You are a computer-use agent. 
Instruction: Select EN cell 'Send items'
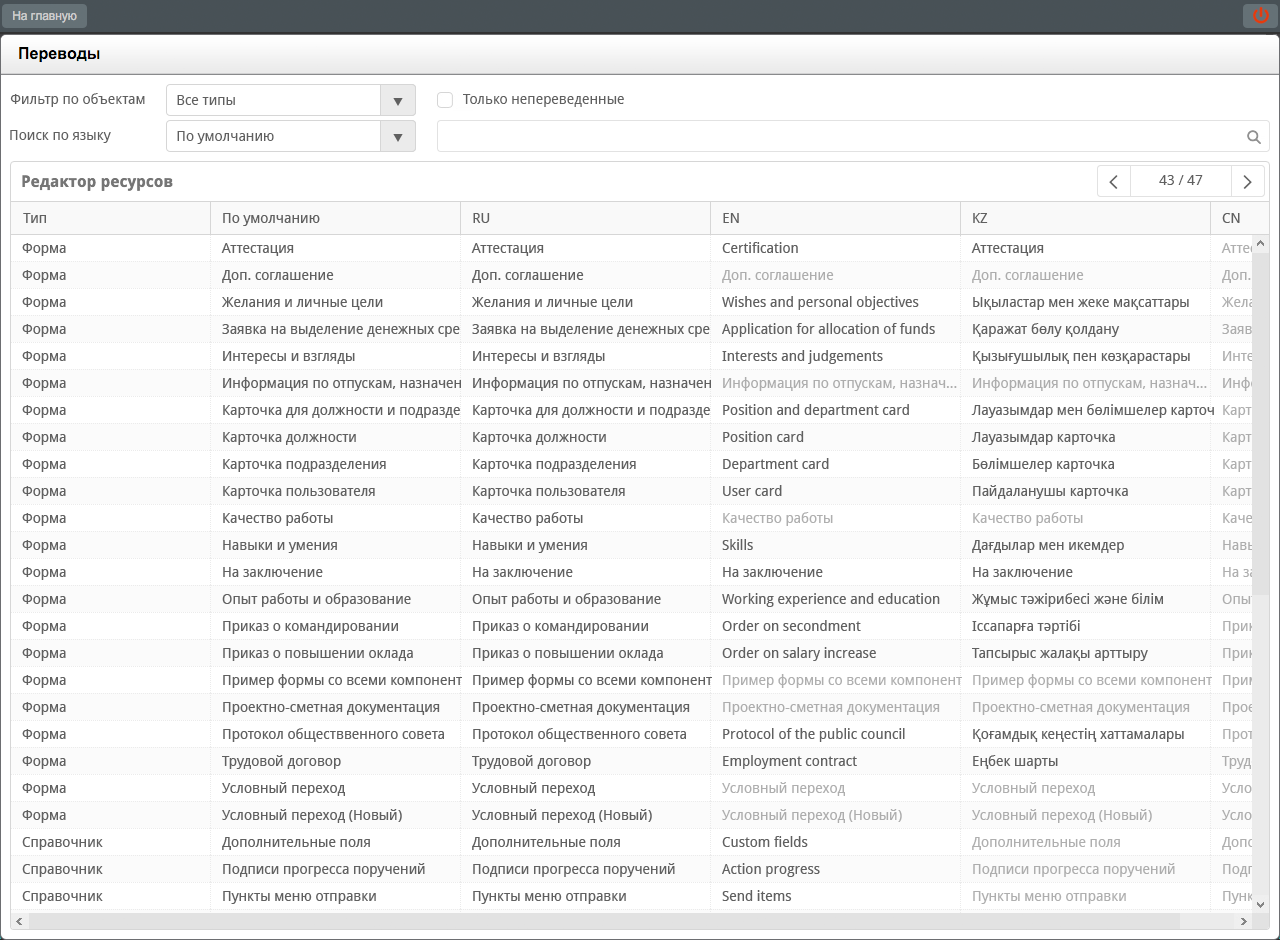(836, 896)
